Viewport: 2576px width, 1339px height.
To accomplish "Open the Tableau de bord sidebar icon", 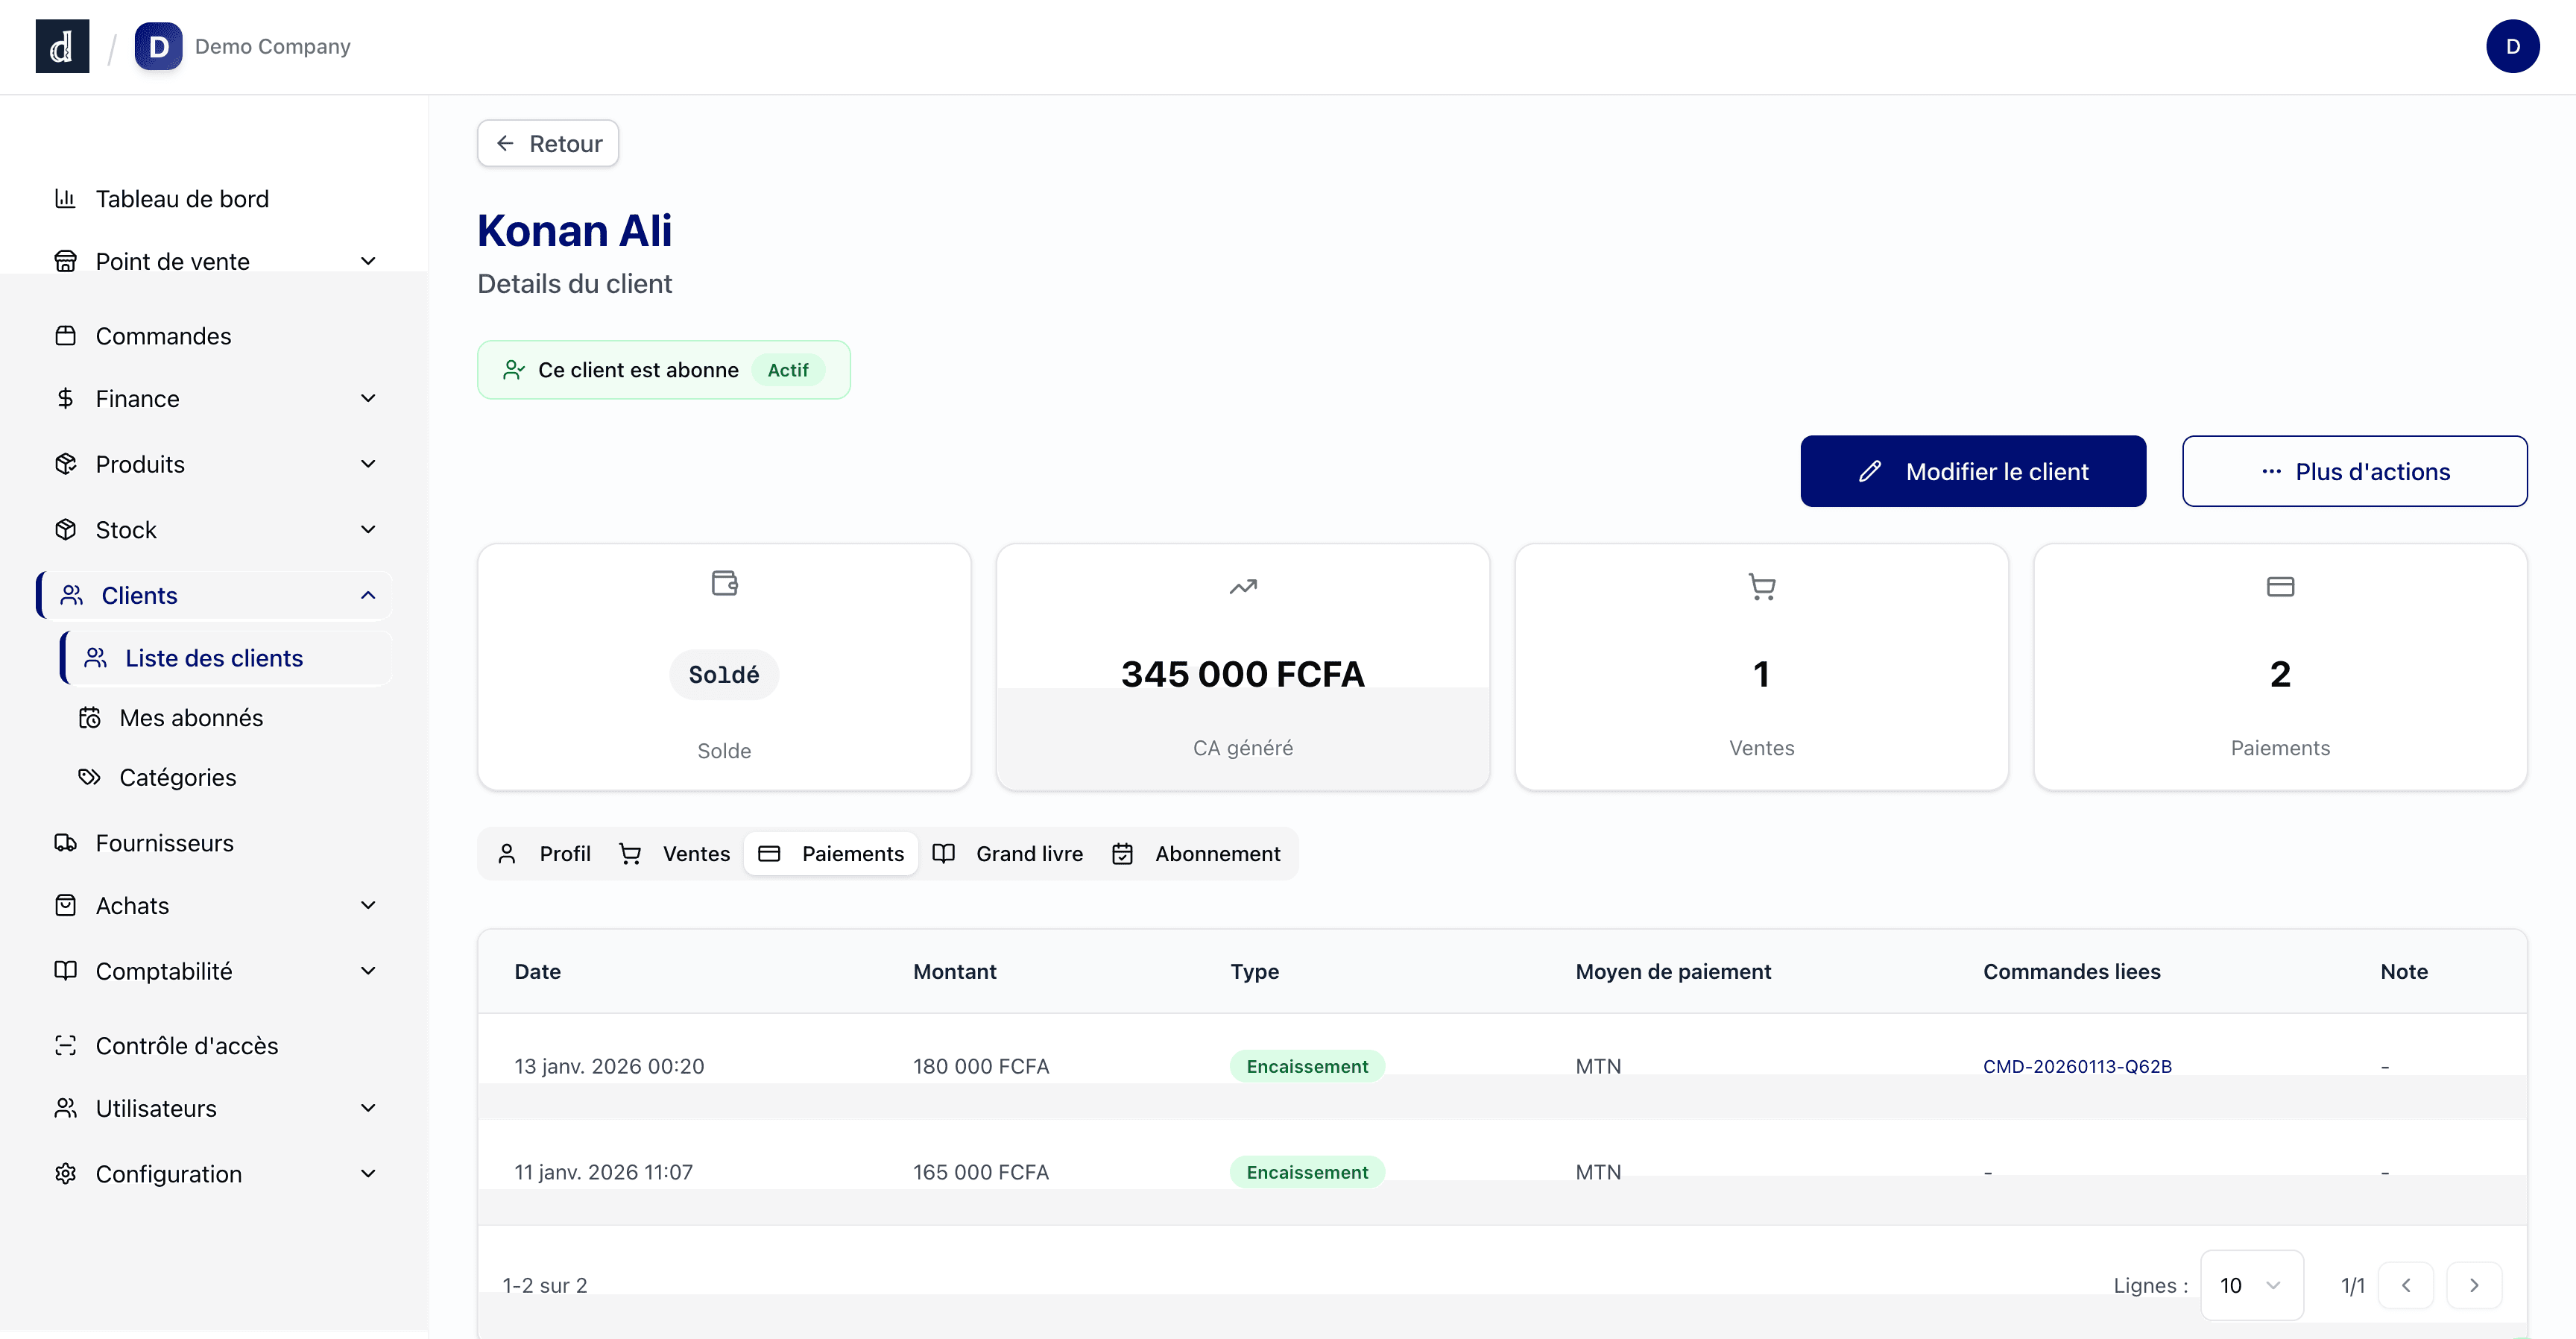I will (65, 198).
